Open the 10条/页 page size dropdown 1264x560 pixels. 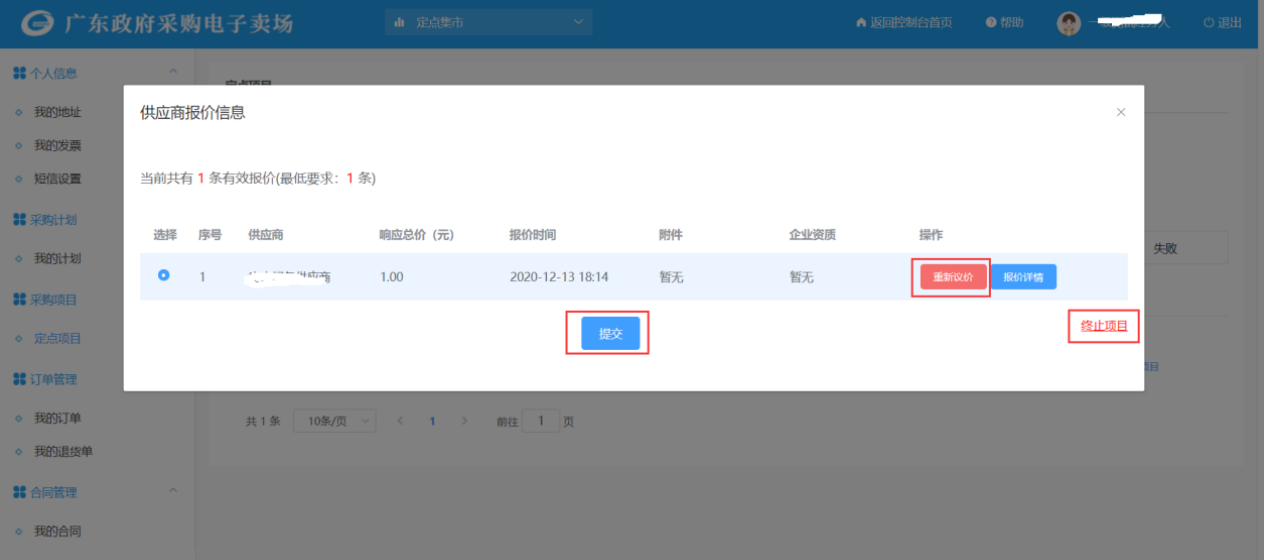click(334, 422)
